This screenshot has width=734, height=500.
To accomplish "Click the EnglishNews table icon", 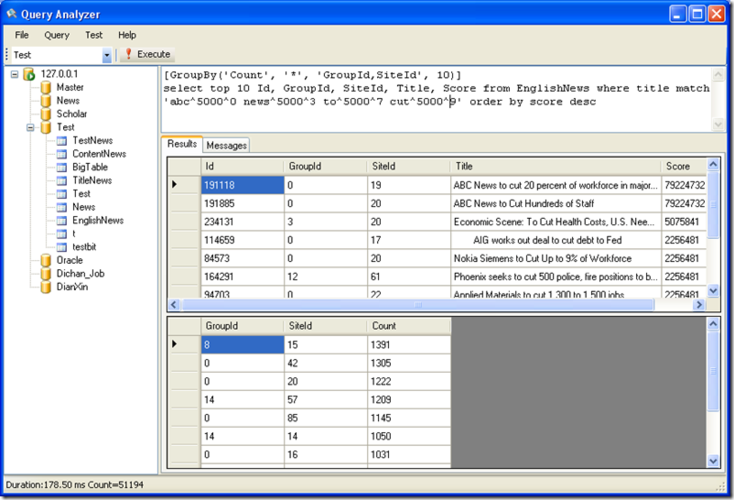I will tap(61, 221).
